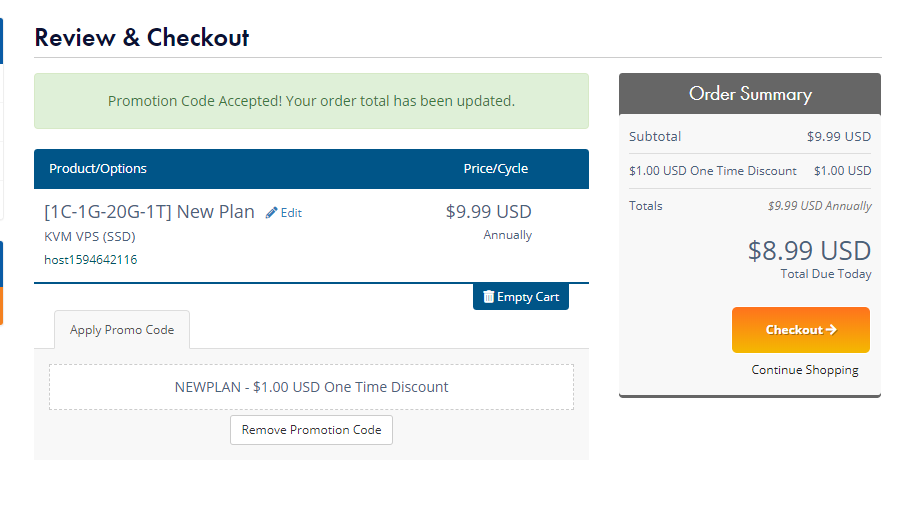
Task: Select the Apply Promo Code tab
Action: [122, 330]
